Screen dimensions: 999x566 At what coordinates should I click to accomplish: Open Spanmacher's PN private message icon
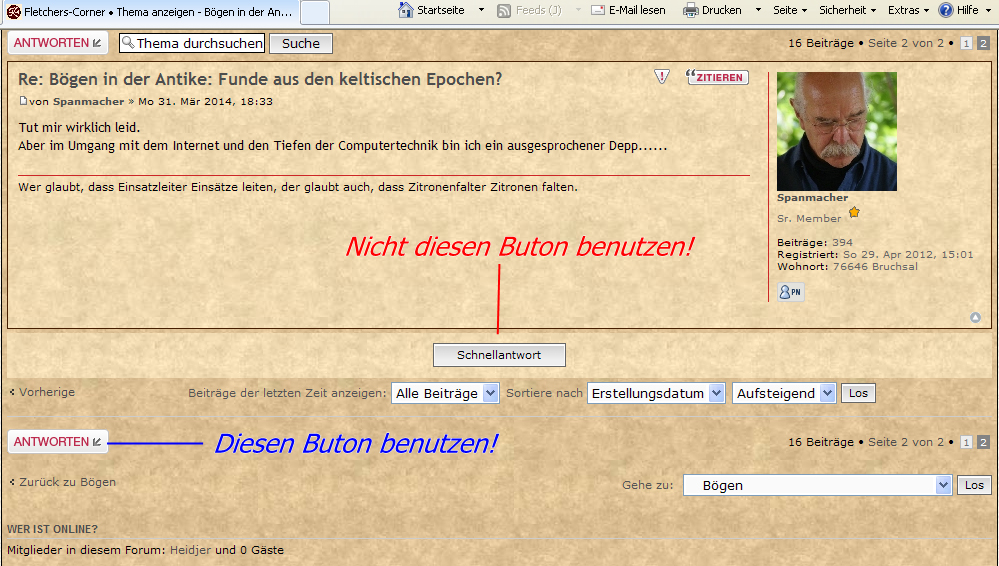(791, 292)
